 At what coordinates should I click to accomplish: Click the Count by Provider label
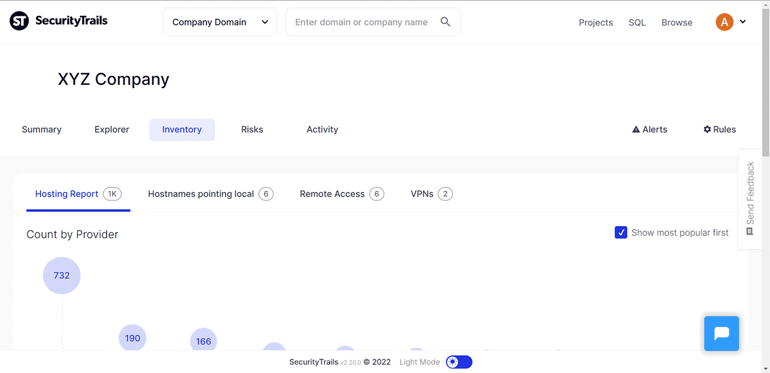[72, 235]
